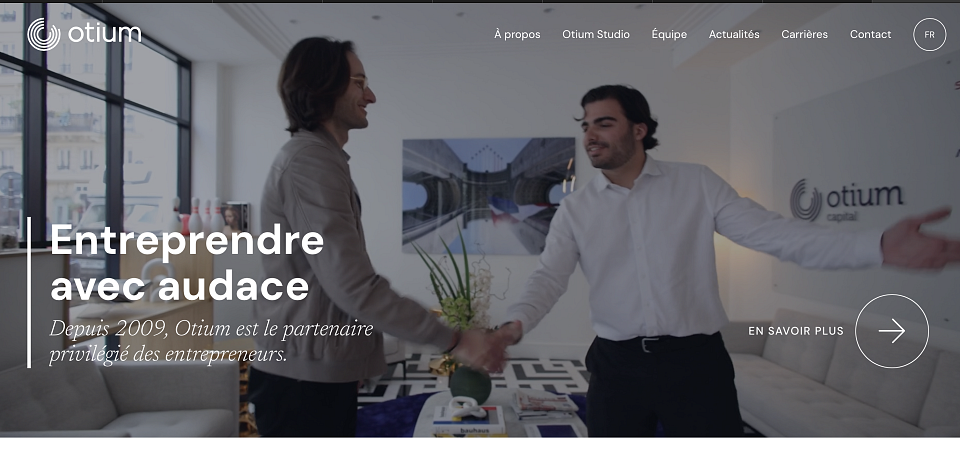The width and height of the screenshot is (960, 453).
Task: Open the FR language selector circle
Action: [929, 35]
